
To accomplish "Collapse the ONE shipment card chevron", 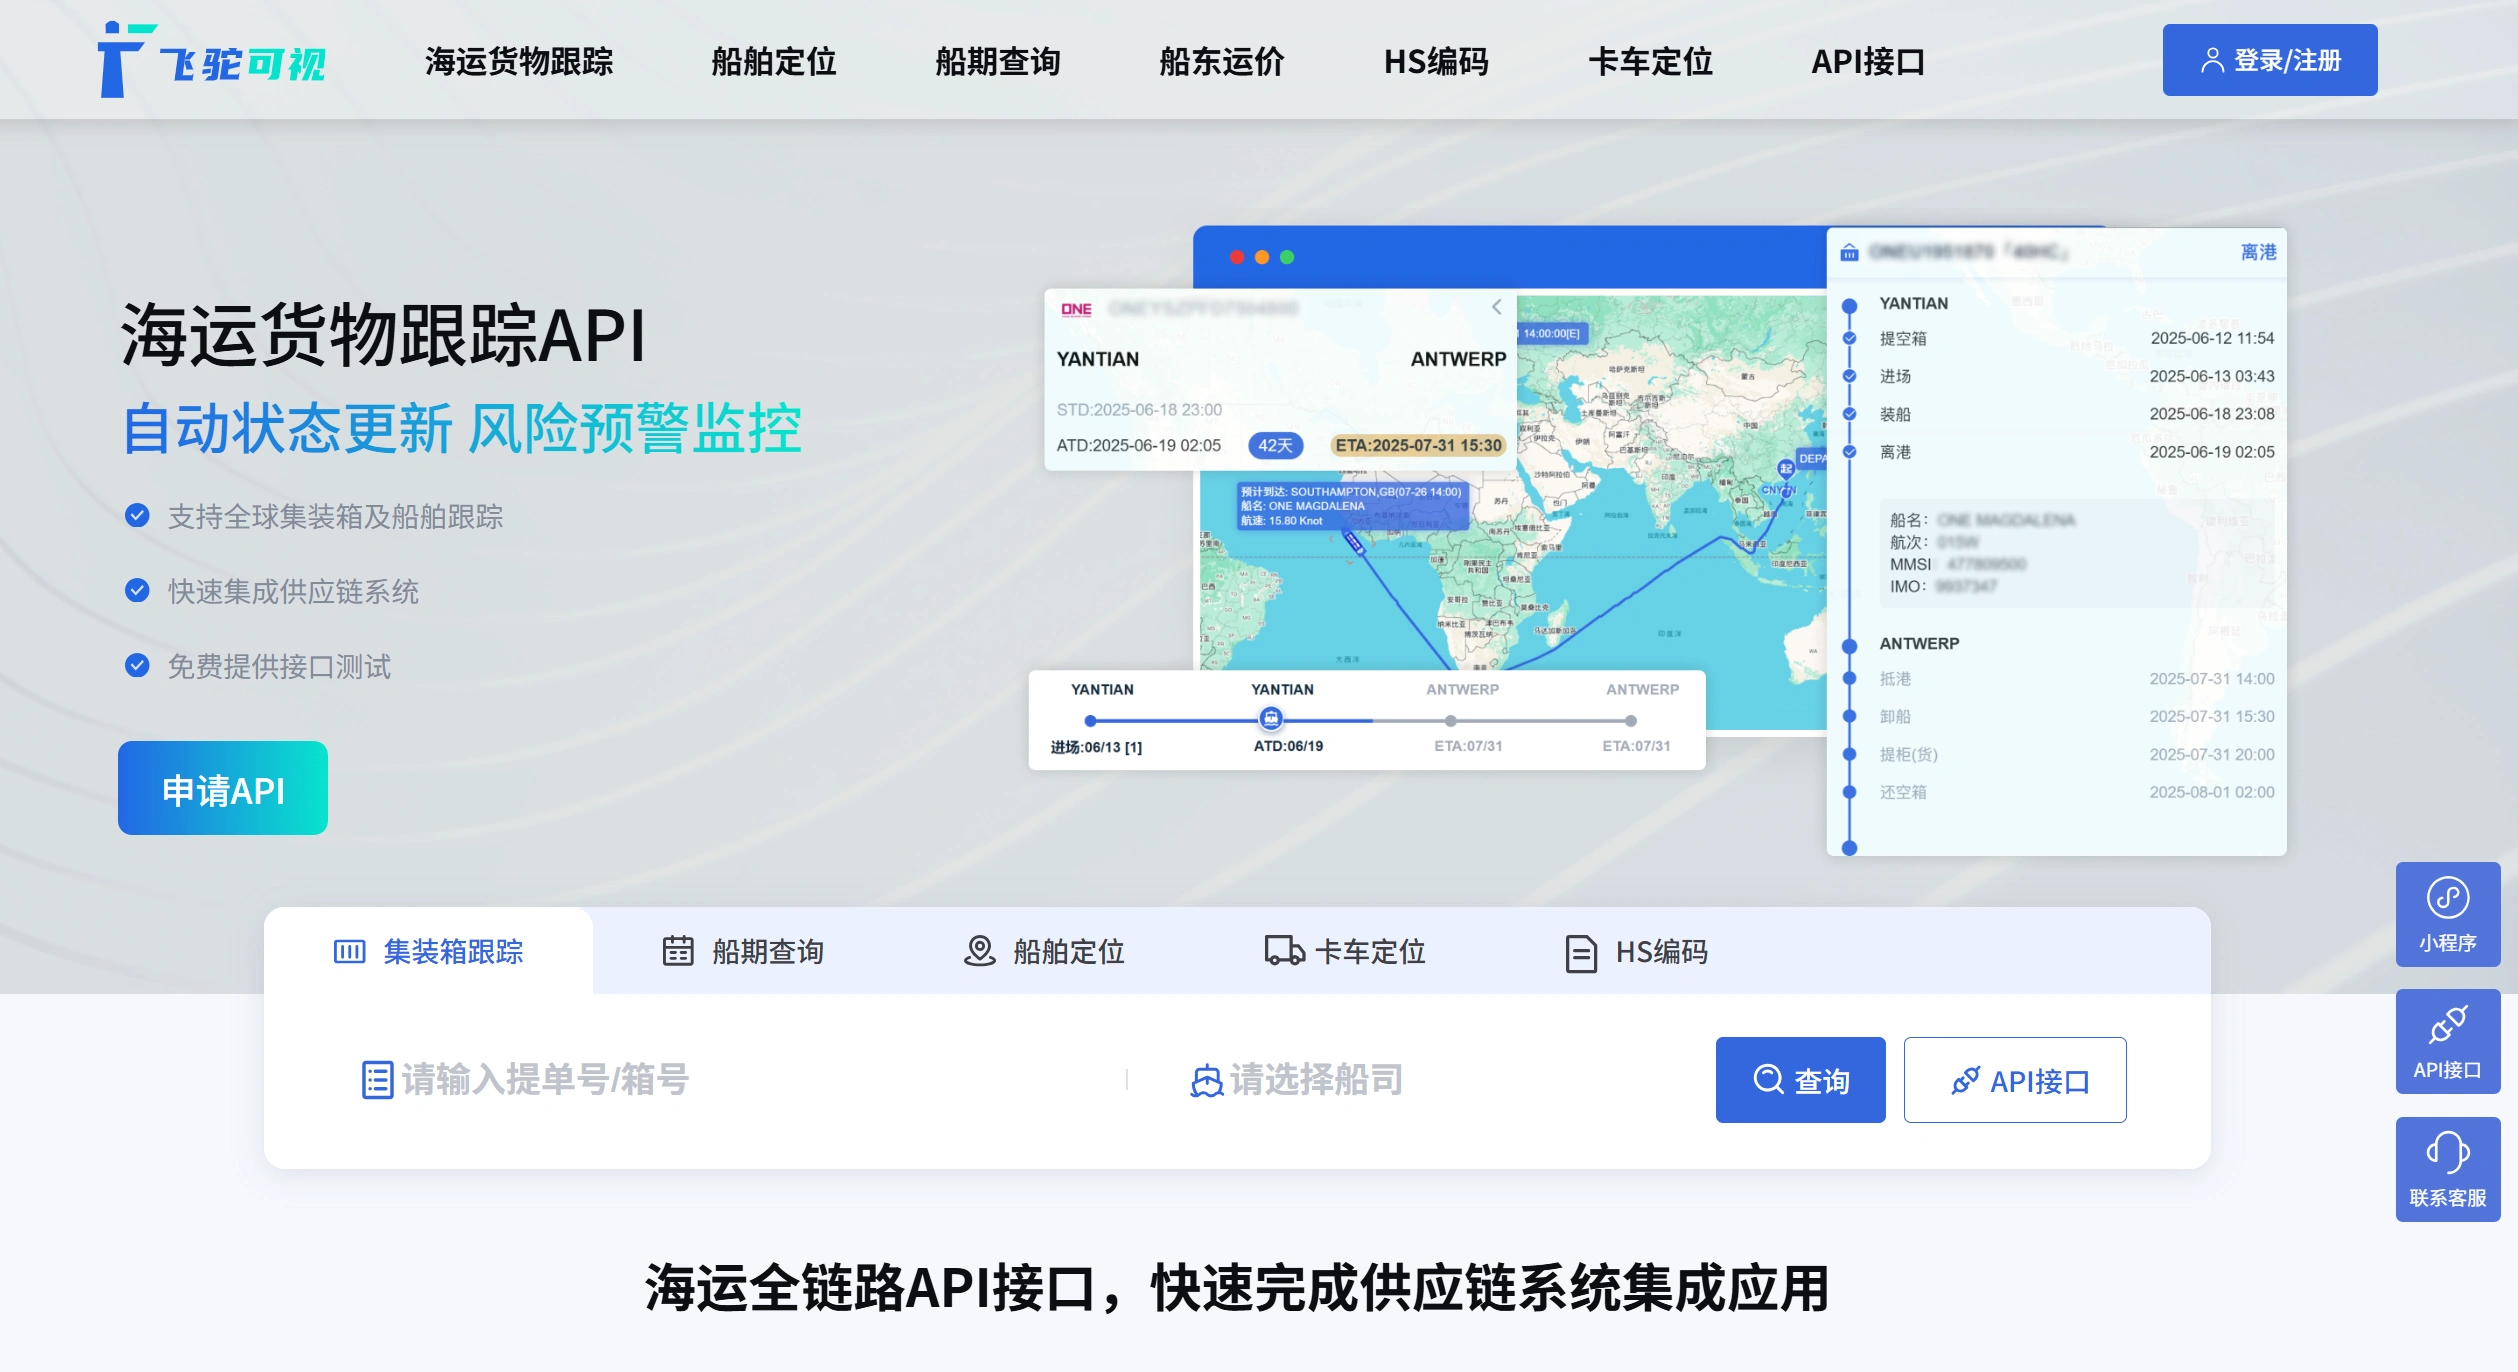I will pyautogui.click(x=1496, y=307).
